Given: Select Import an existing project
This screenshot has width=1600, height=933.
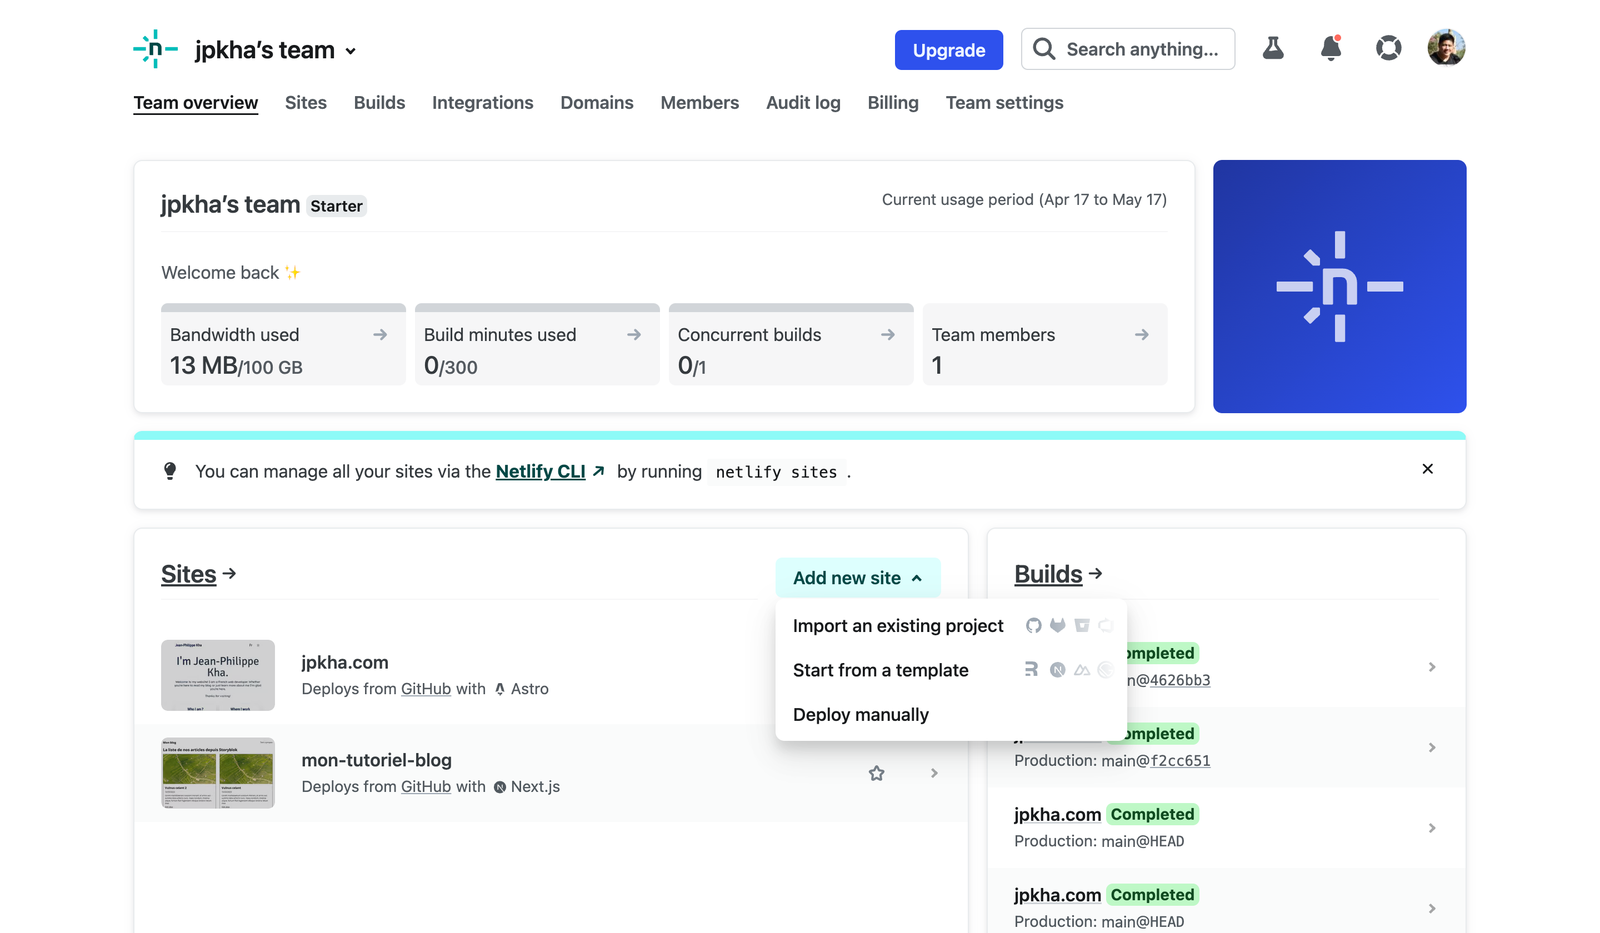Looking at the screenshot, I should click(x=898, y=626).
